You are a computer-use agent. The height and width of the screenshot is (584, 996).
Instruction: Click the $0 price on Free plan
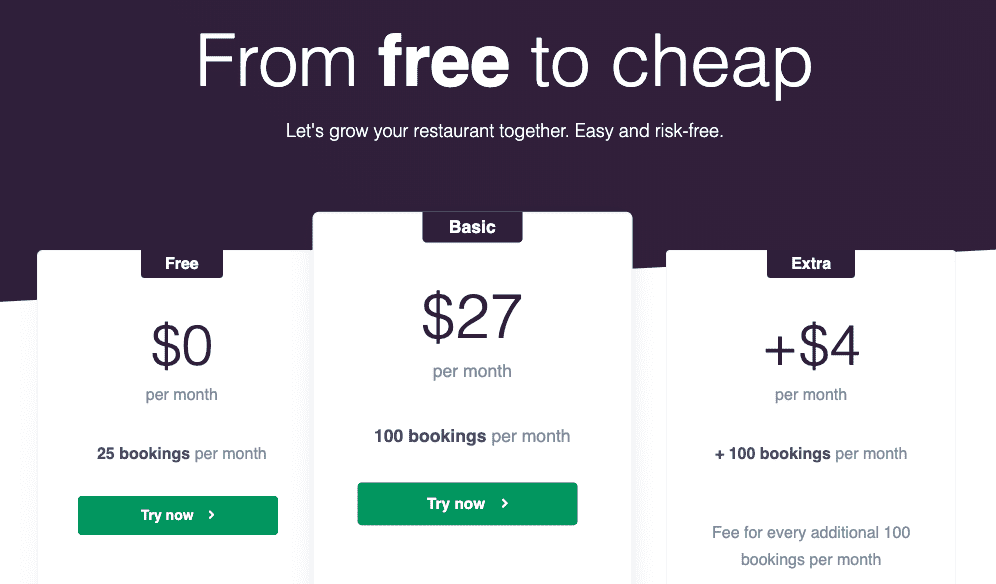tap(182, 346)
